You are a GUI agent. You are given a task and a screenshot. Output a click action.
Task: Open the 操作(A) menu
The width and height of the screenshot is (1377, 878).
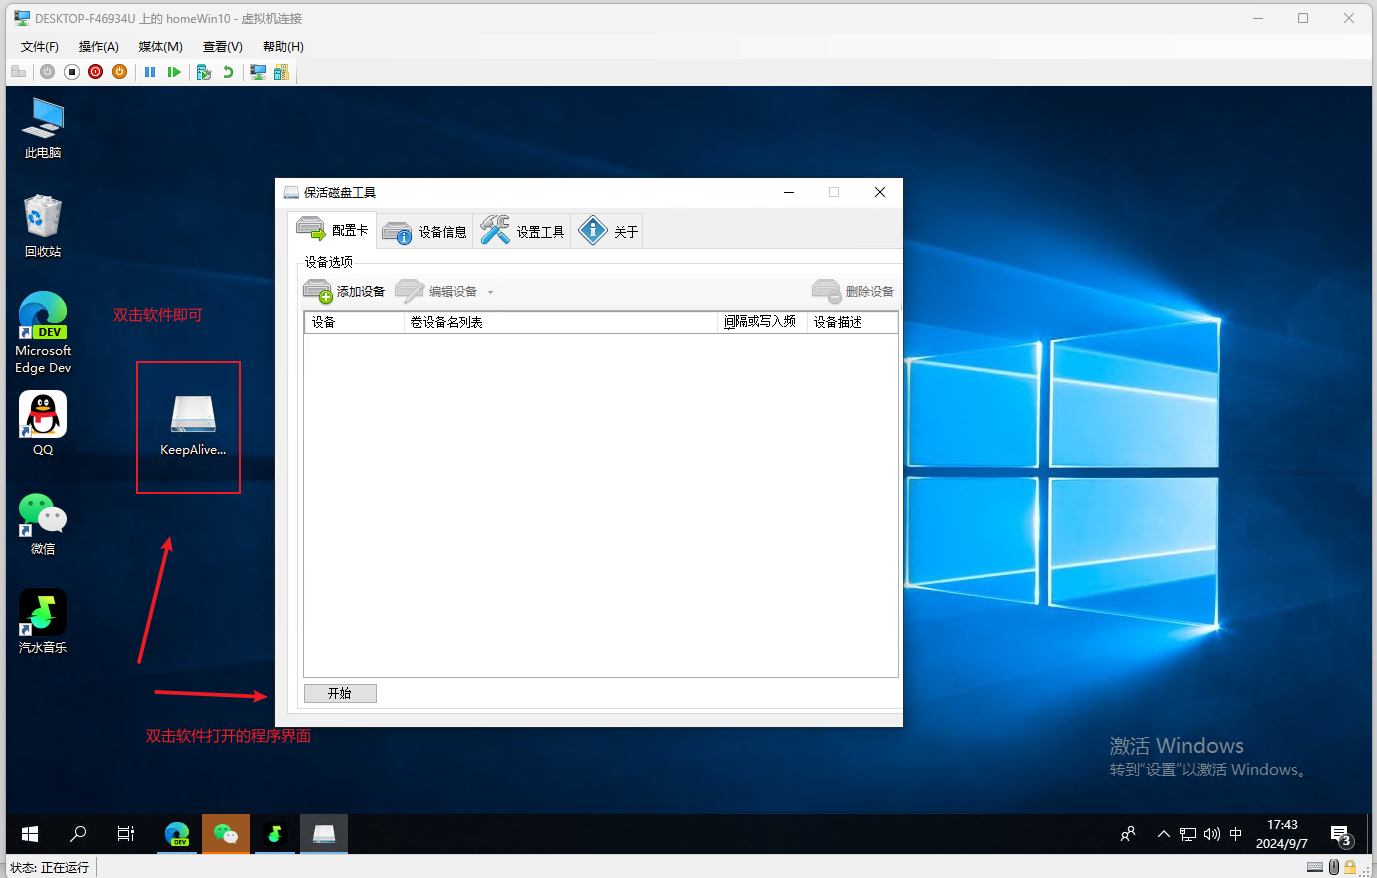pyautogui.click(x=99, y=47)
